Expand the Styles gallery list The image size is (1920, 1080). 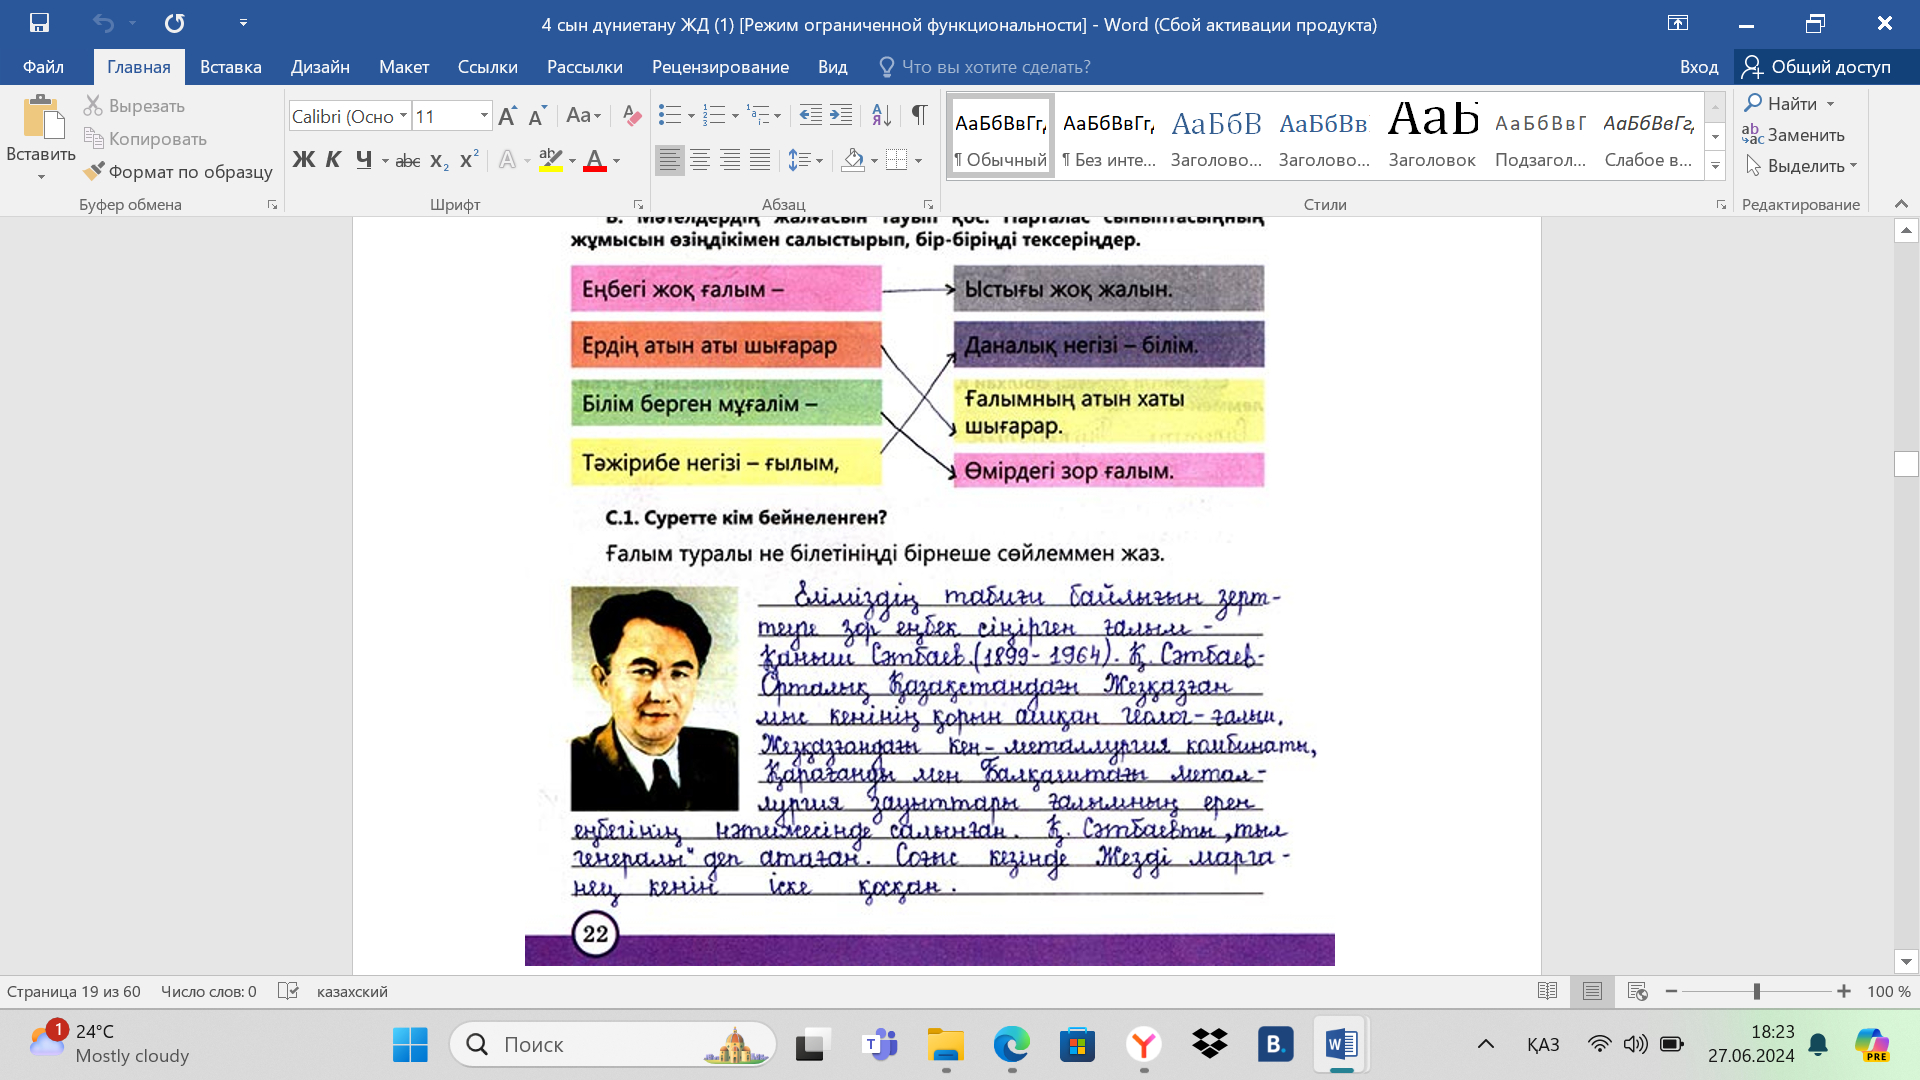(x=1715, y=167)
